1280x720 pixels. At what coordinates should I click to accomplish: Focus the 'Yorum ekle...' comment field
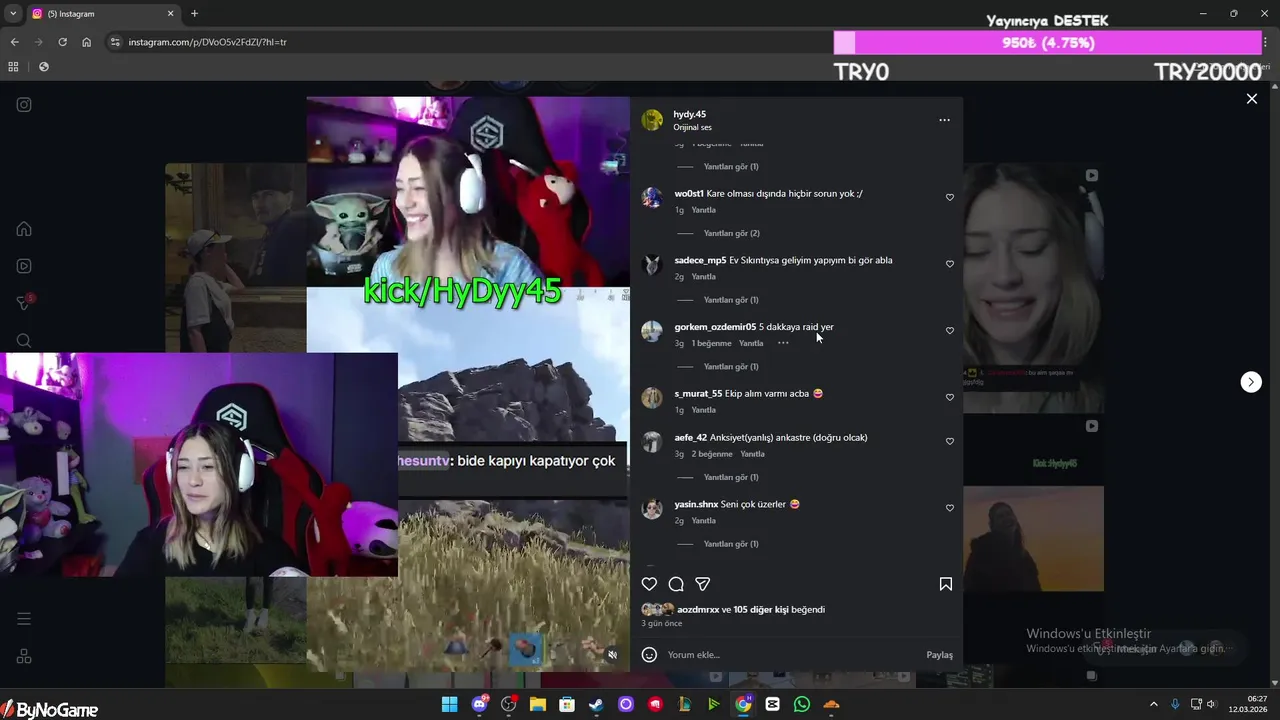tap(790, 655)
